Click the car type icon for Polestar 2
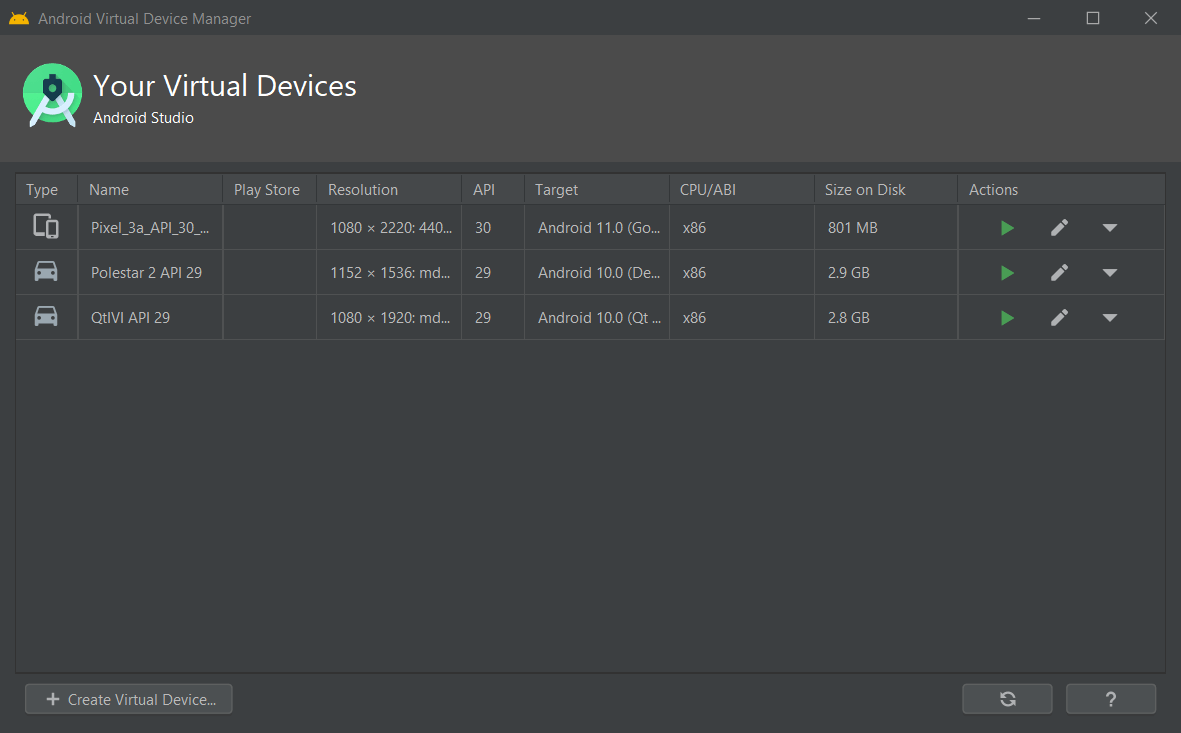Image resolution: width=1181 pixels, height=733 pixels. pyautogui.click(x=46, y=272)
